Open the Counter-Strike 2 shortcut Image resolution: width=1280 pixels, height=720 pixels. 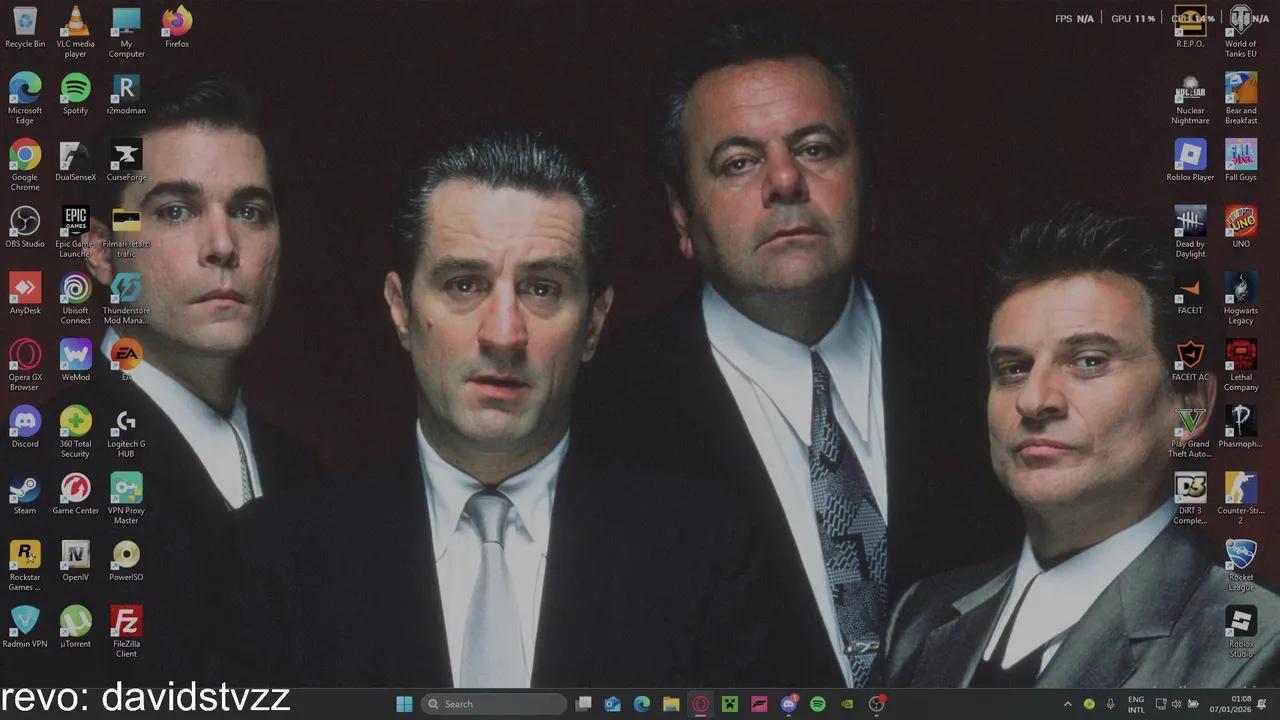click(x=1241, y=499)
